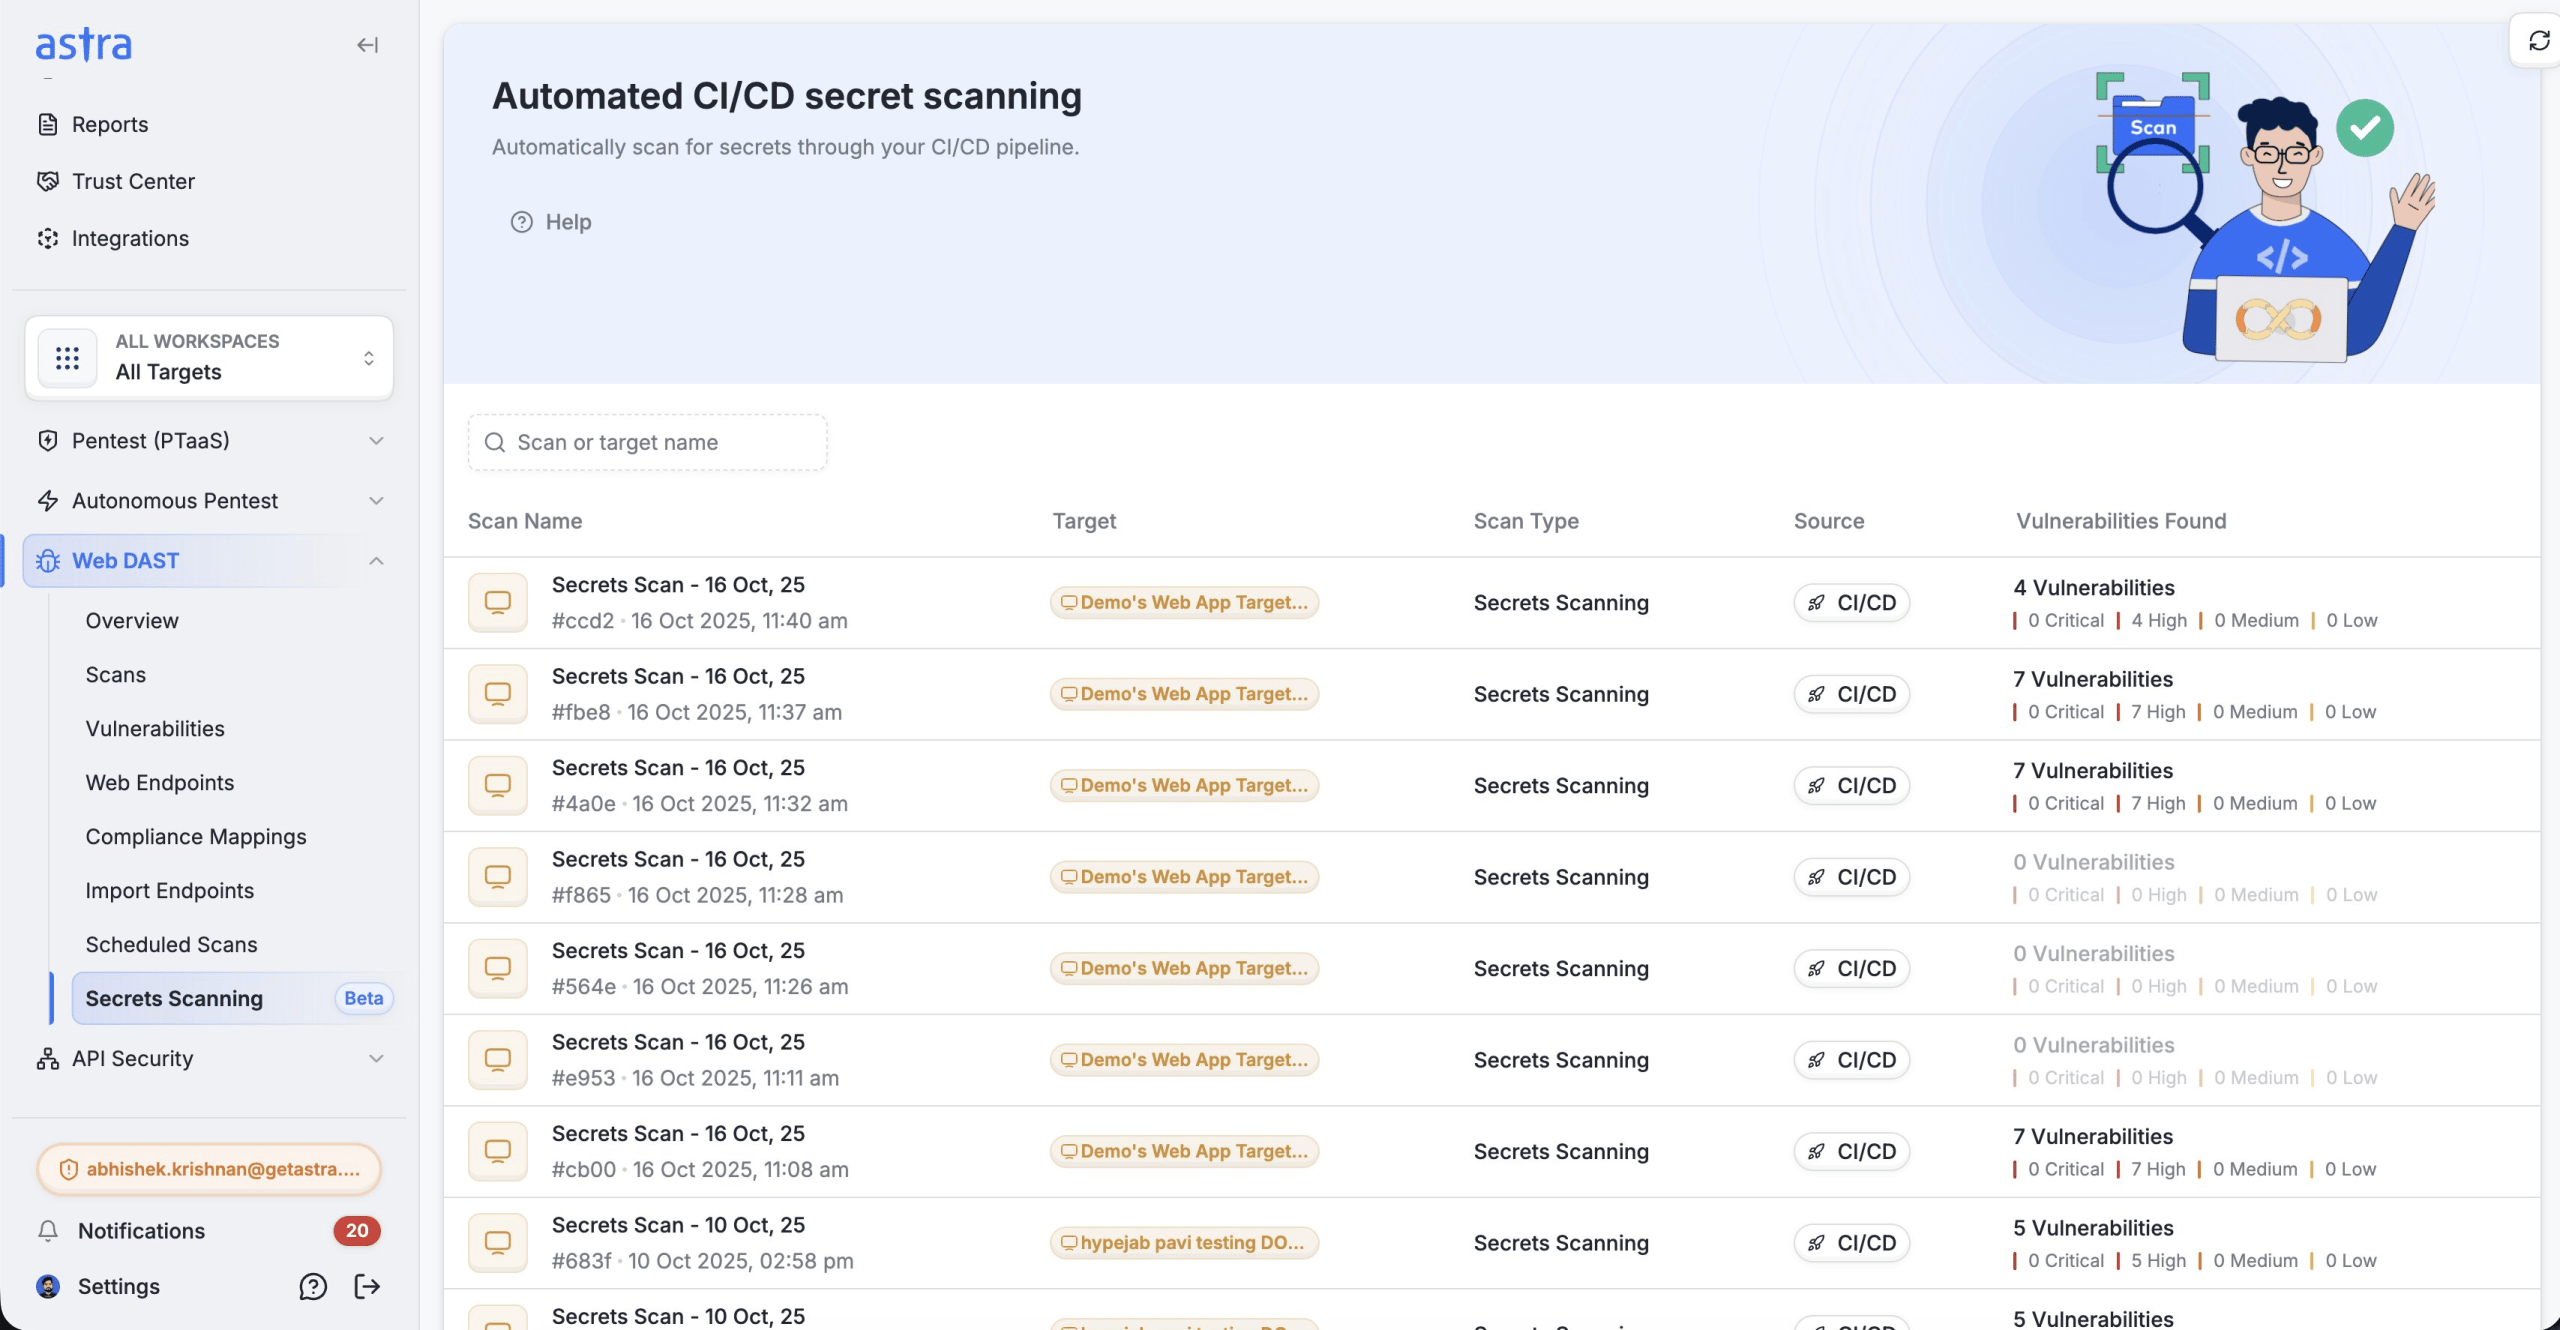This screenshot has height=1330, width=2560.
Task: Open Settings in the sidebar
Action: pos(119,1287)
